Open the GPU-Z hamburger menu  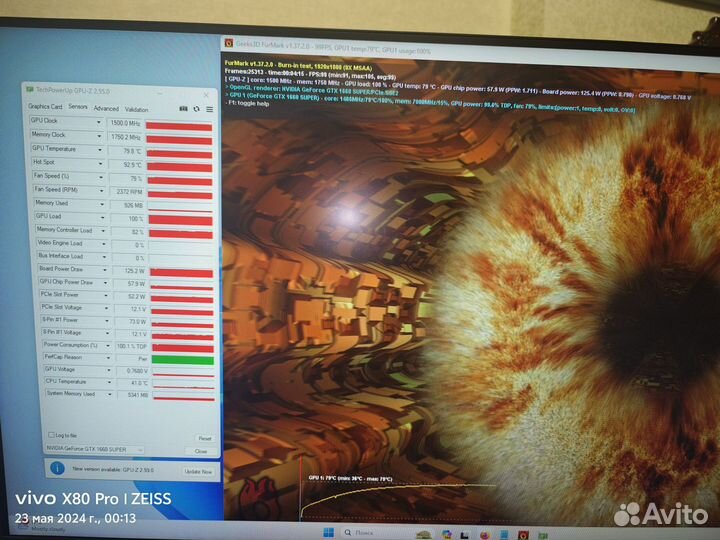click(x=209, y=109)
